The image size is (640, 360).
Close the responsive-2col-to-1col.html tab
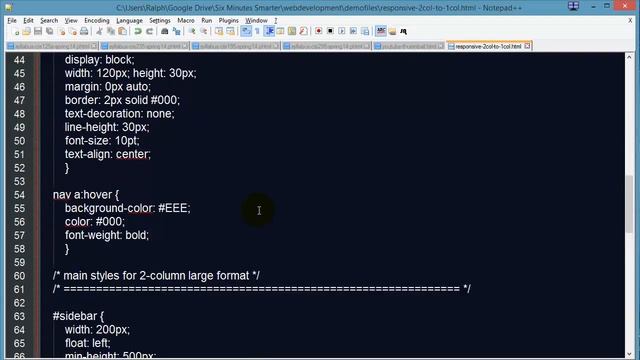pos(527,46)
